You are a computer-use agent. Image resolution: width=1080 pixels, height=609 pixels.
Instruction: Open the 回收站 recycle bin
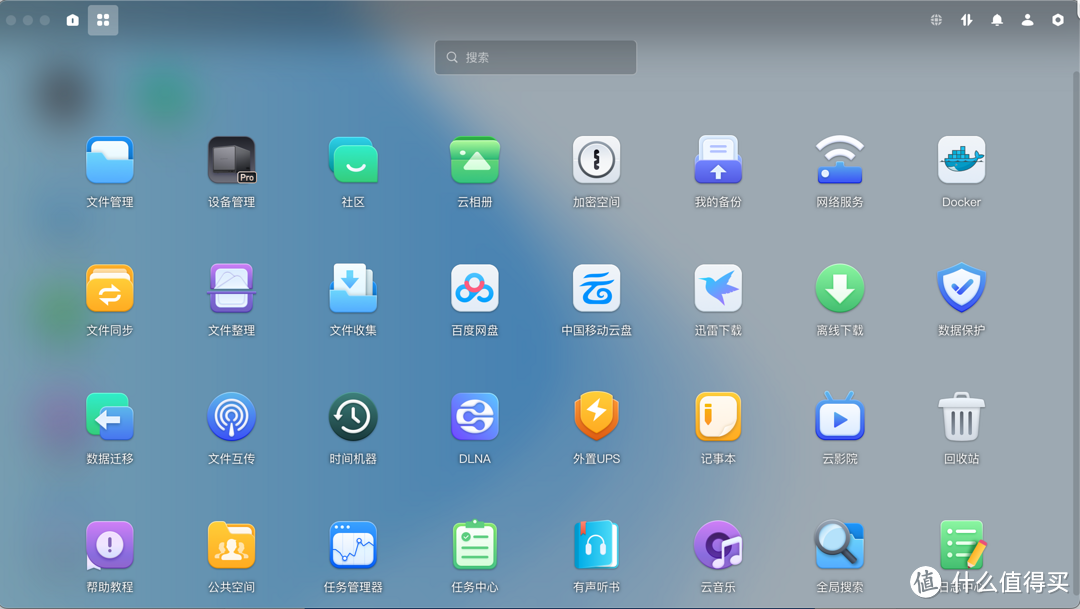tap(962, 417)
